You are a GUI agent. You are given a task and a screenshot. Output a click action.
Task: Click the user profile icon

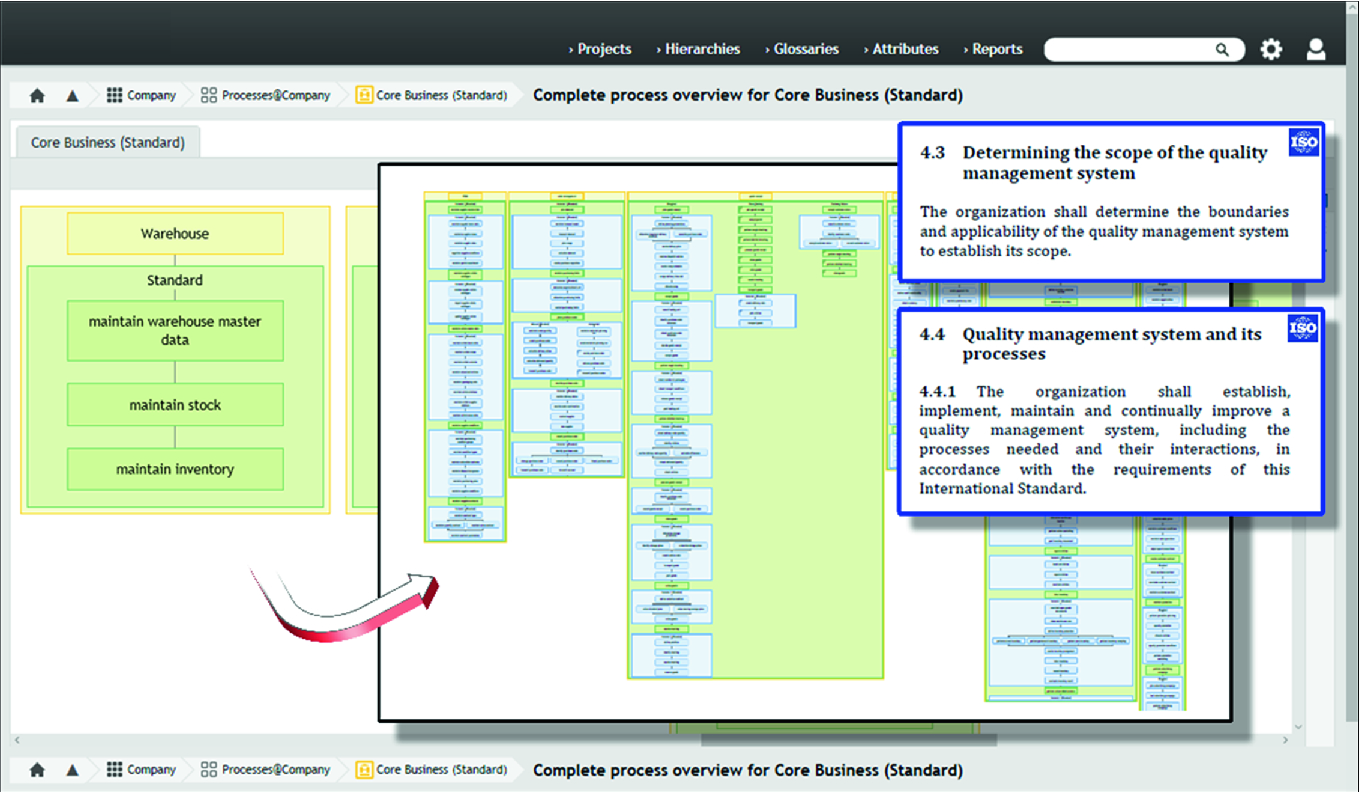1315,48
